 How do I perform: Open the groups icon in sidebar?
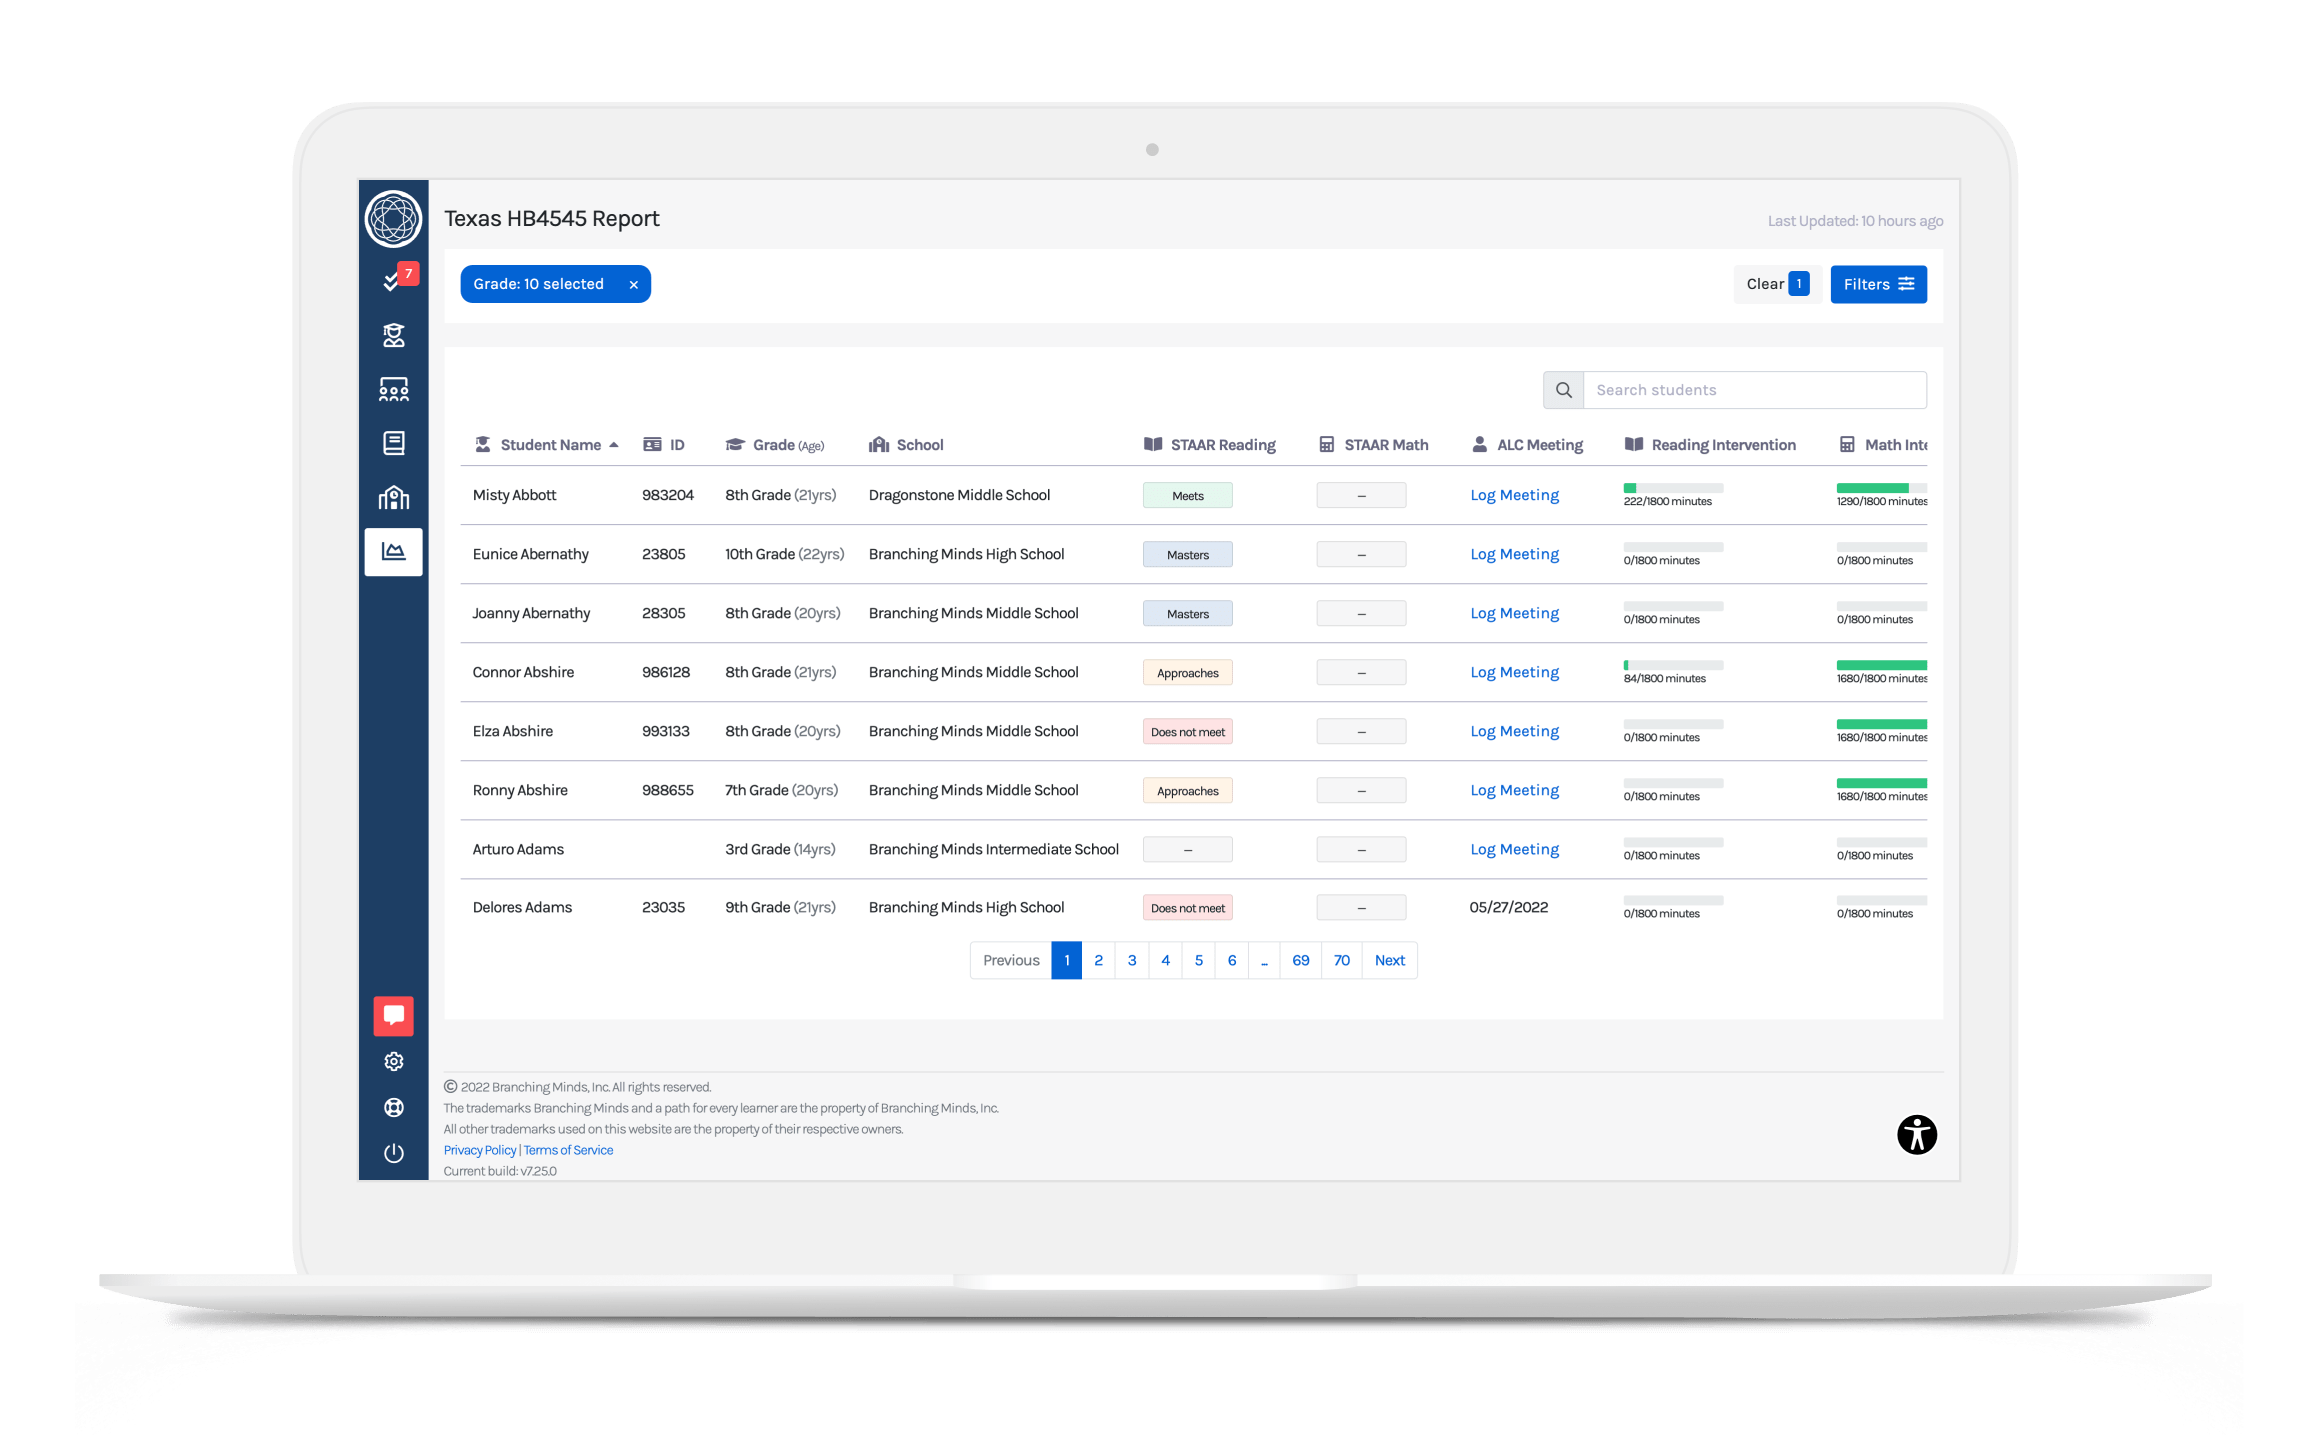(x=393, y=389)
